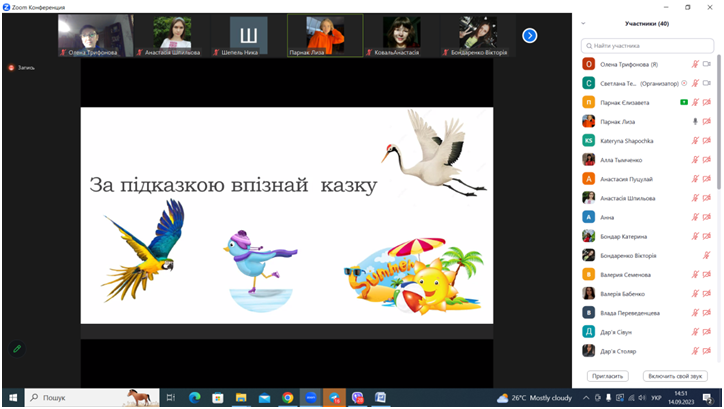Click the Пригласить button

(606, 376)
